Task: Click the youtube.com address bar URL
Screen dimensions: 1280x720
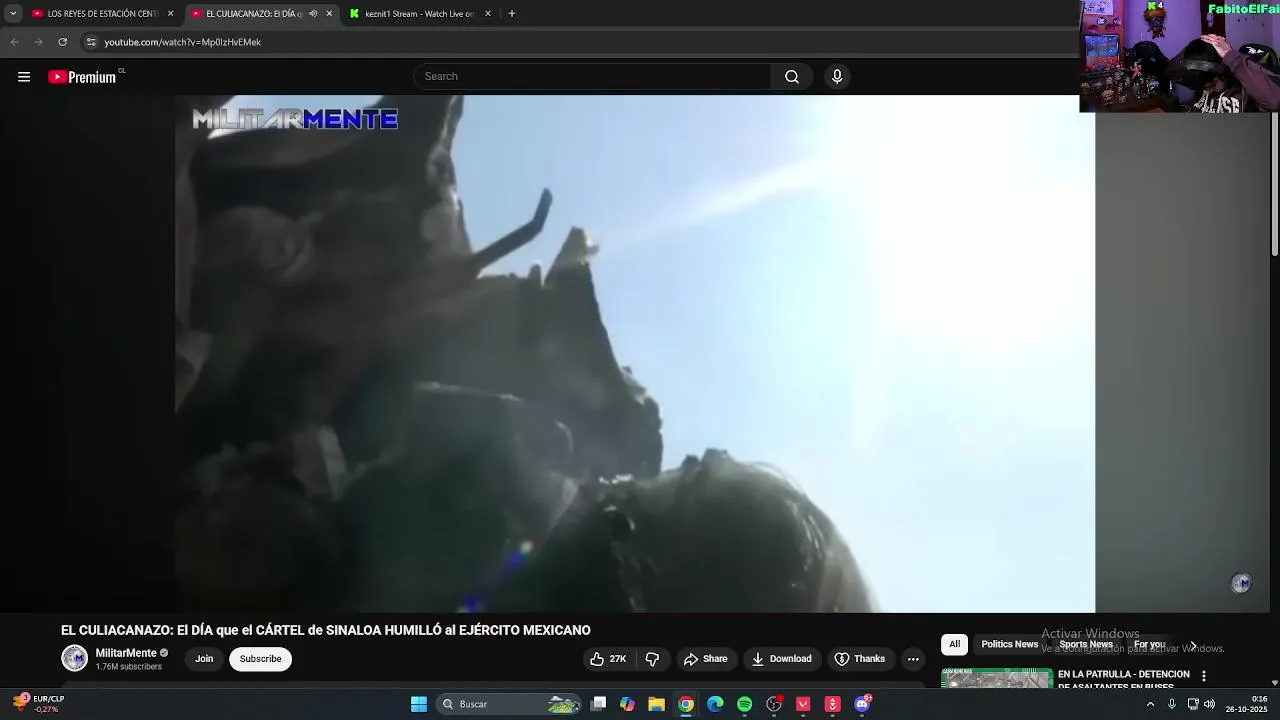Action: point(183,42)
